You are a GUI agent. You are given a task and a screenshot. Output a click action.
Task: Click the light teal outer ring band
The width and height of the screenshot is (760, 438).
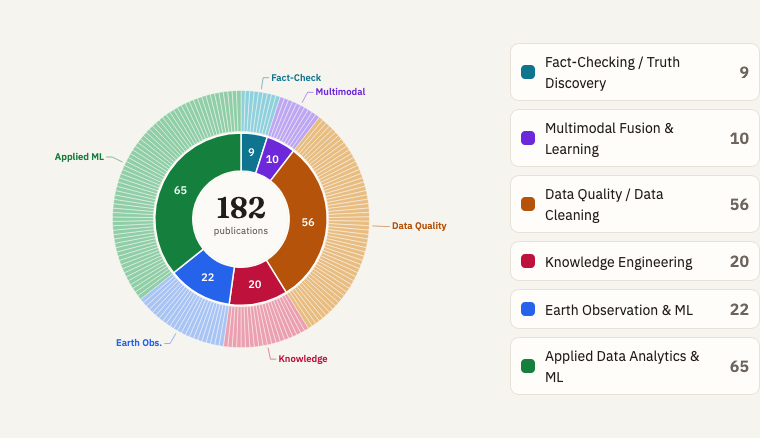coord(257,111)
